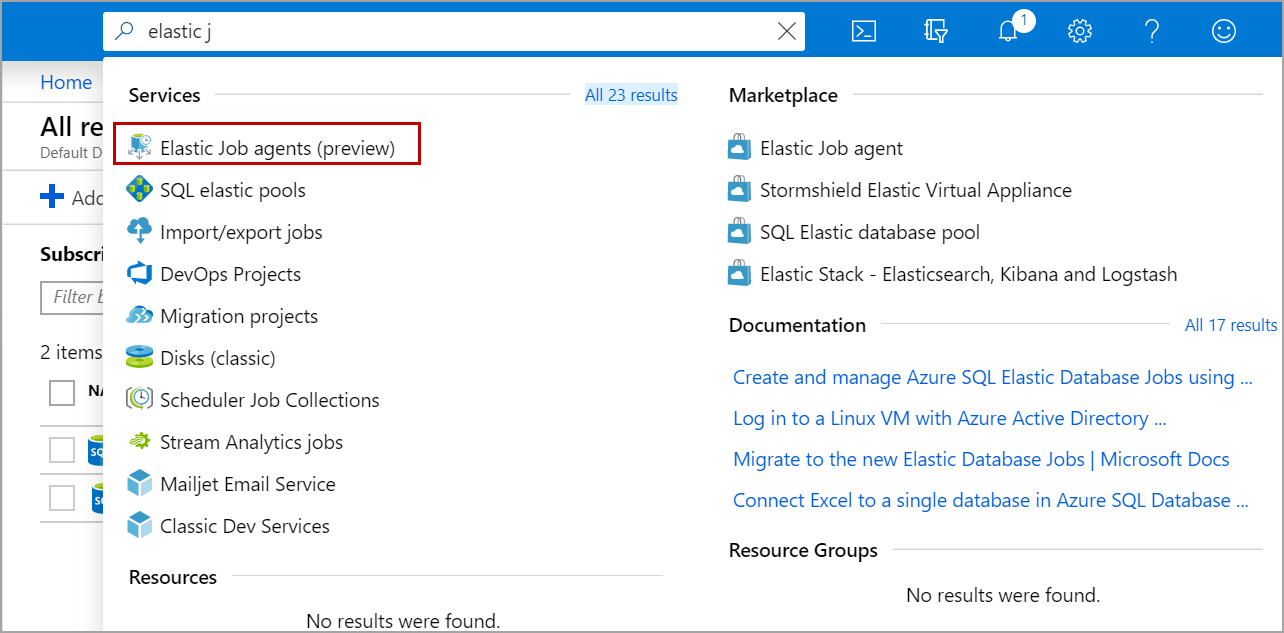View all 23 services results
This screenshot has height=633, width=1284.
pyautogui.click(x=631, y=95)
